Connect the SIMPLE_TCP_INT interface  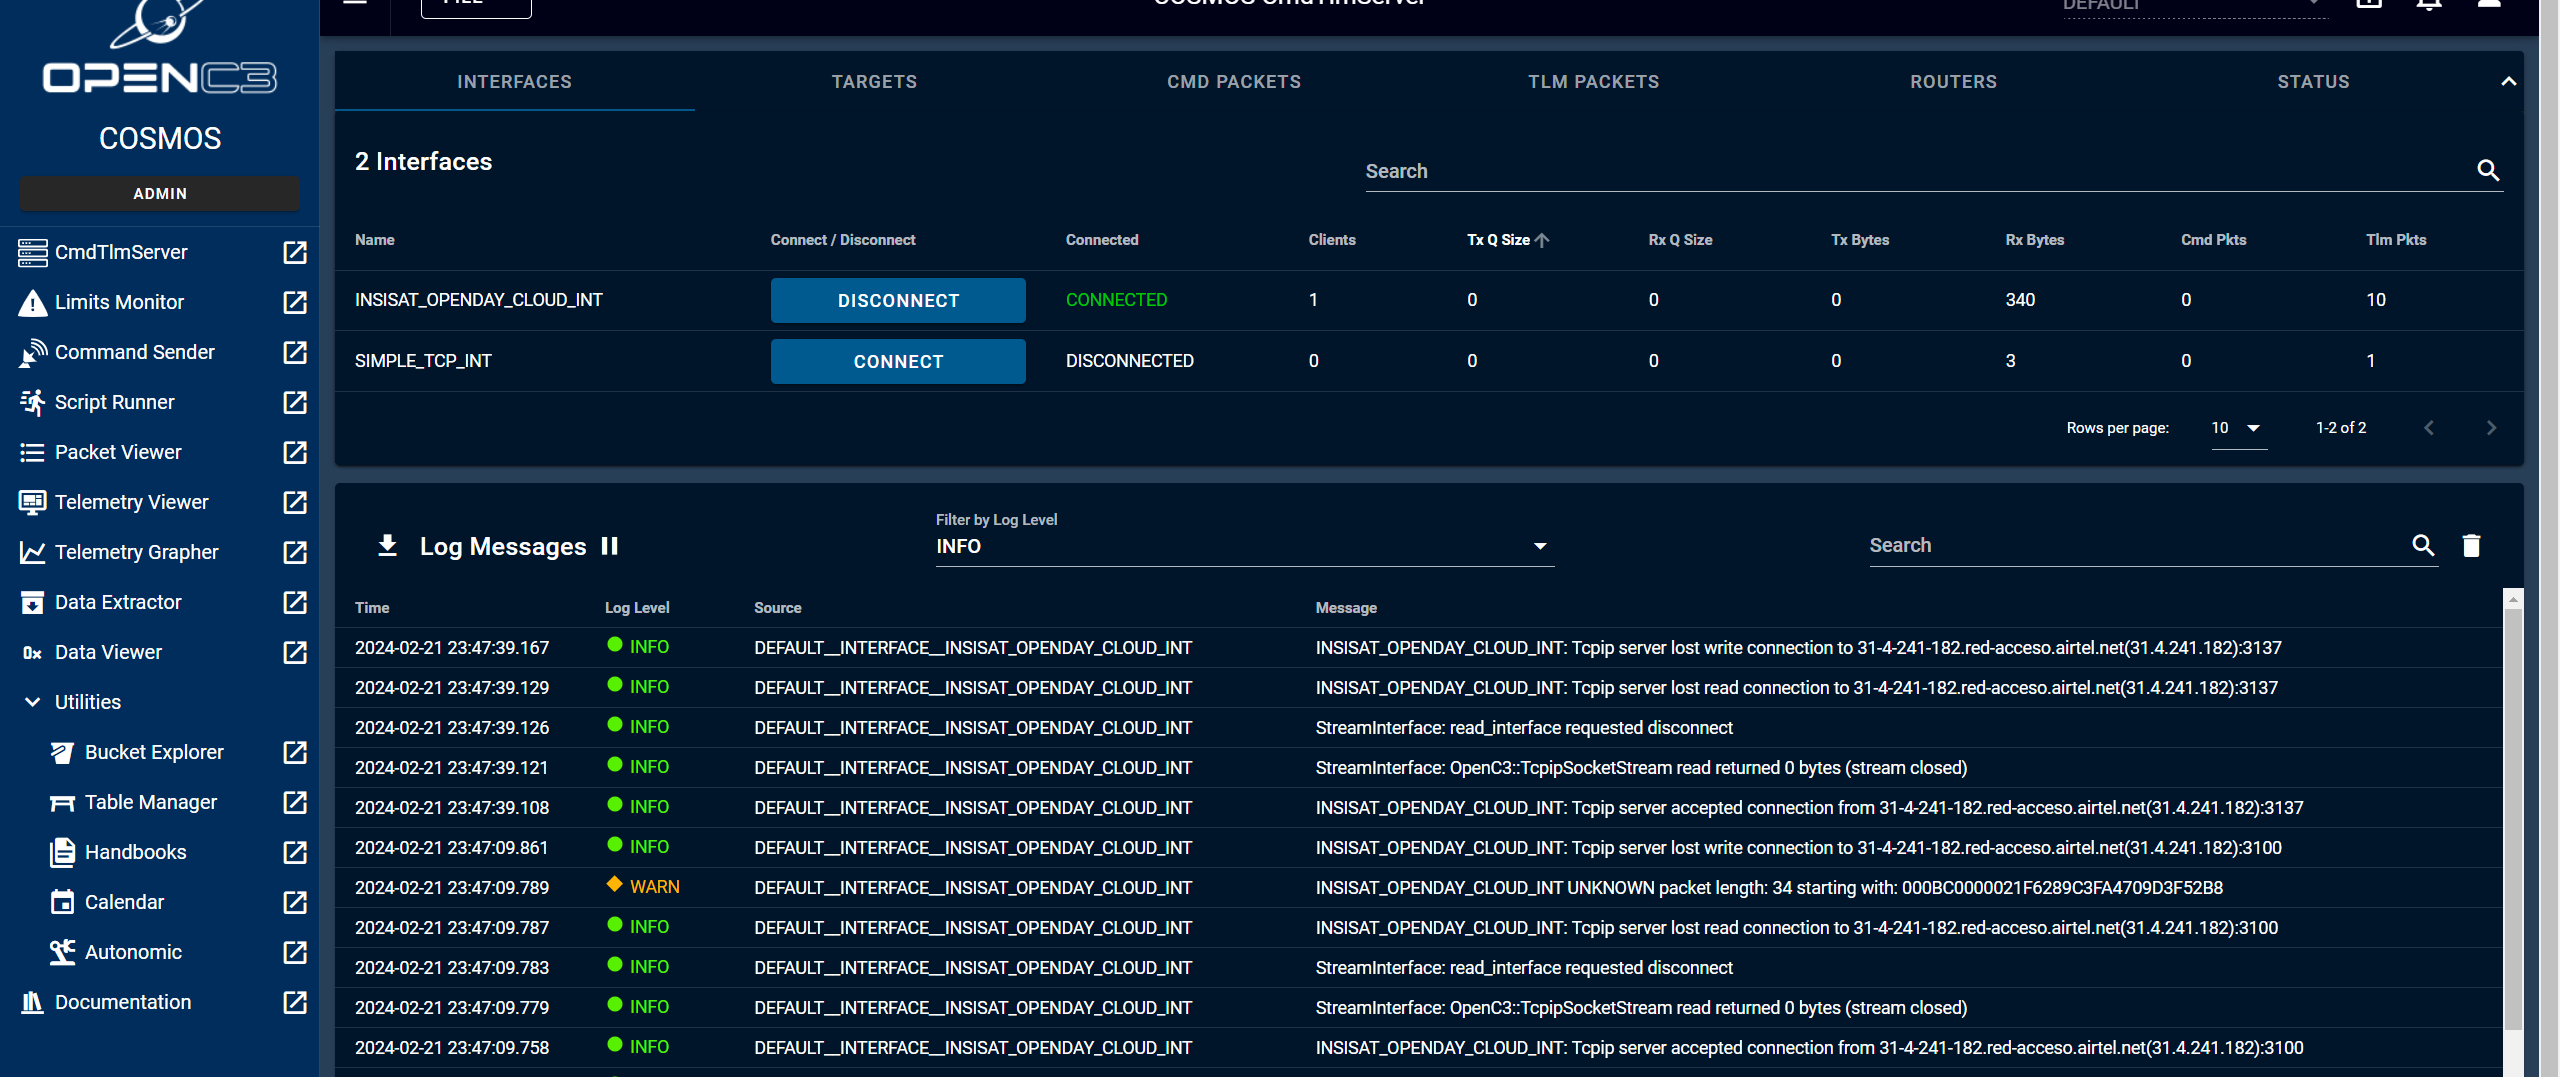[897, 362]
